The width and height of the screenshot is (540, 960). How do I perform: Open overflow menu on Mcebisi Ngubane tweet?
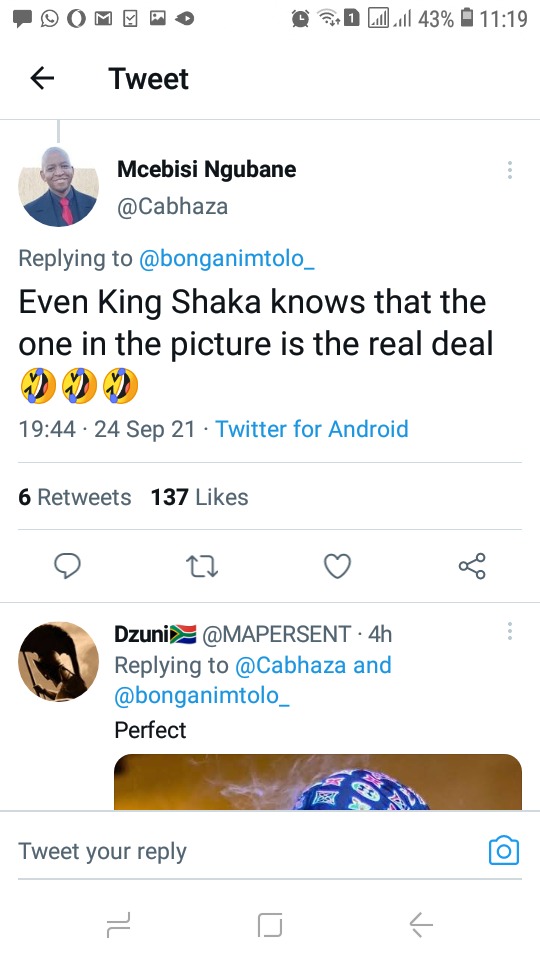point(509,170)
